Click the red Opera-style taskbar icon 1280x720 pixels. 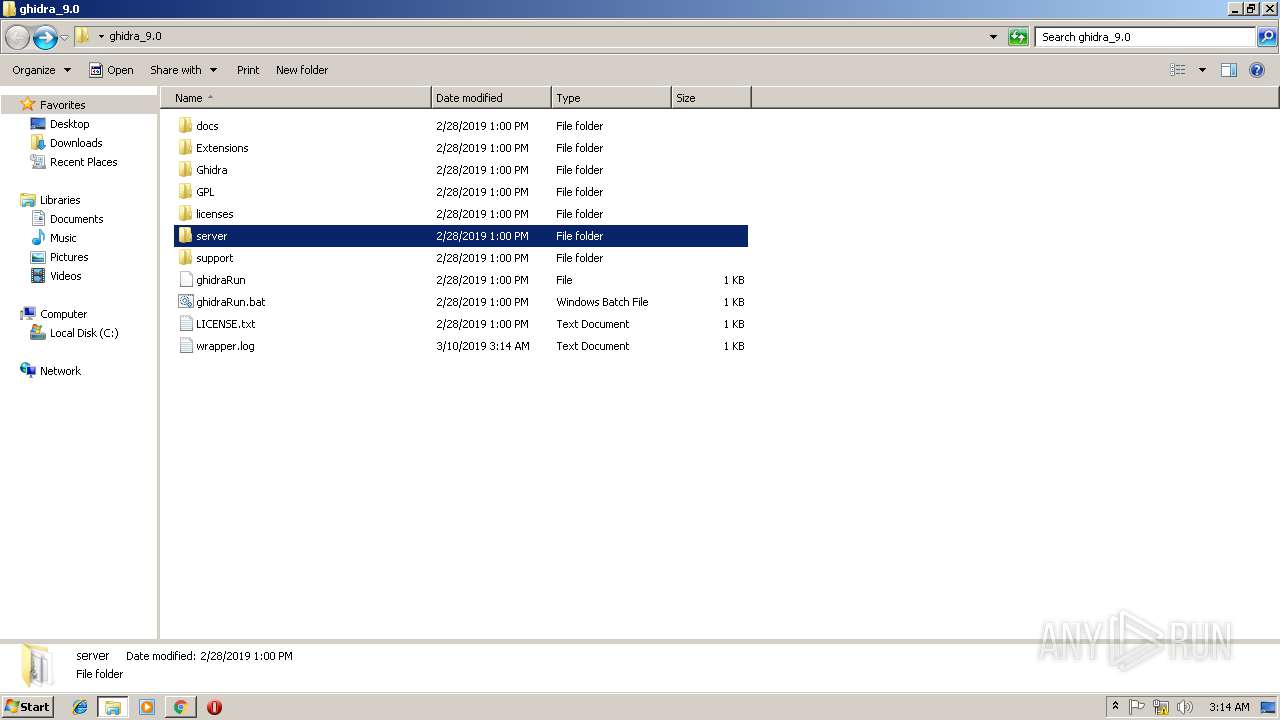pyautogui.click(x=214, y=707)
